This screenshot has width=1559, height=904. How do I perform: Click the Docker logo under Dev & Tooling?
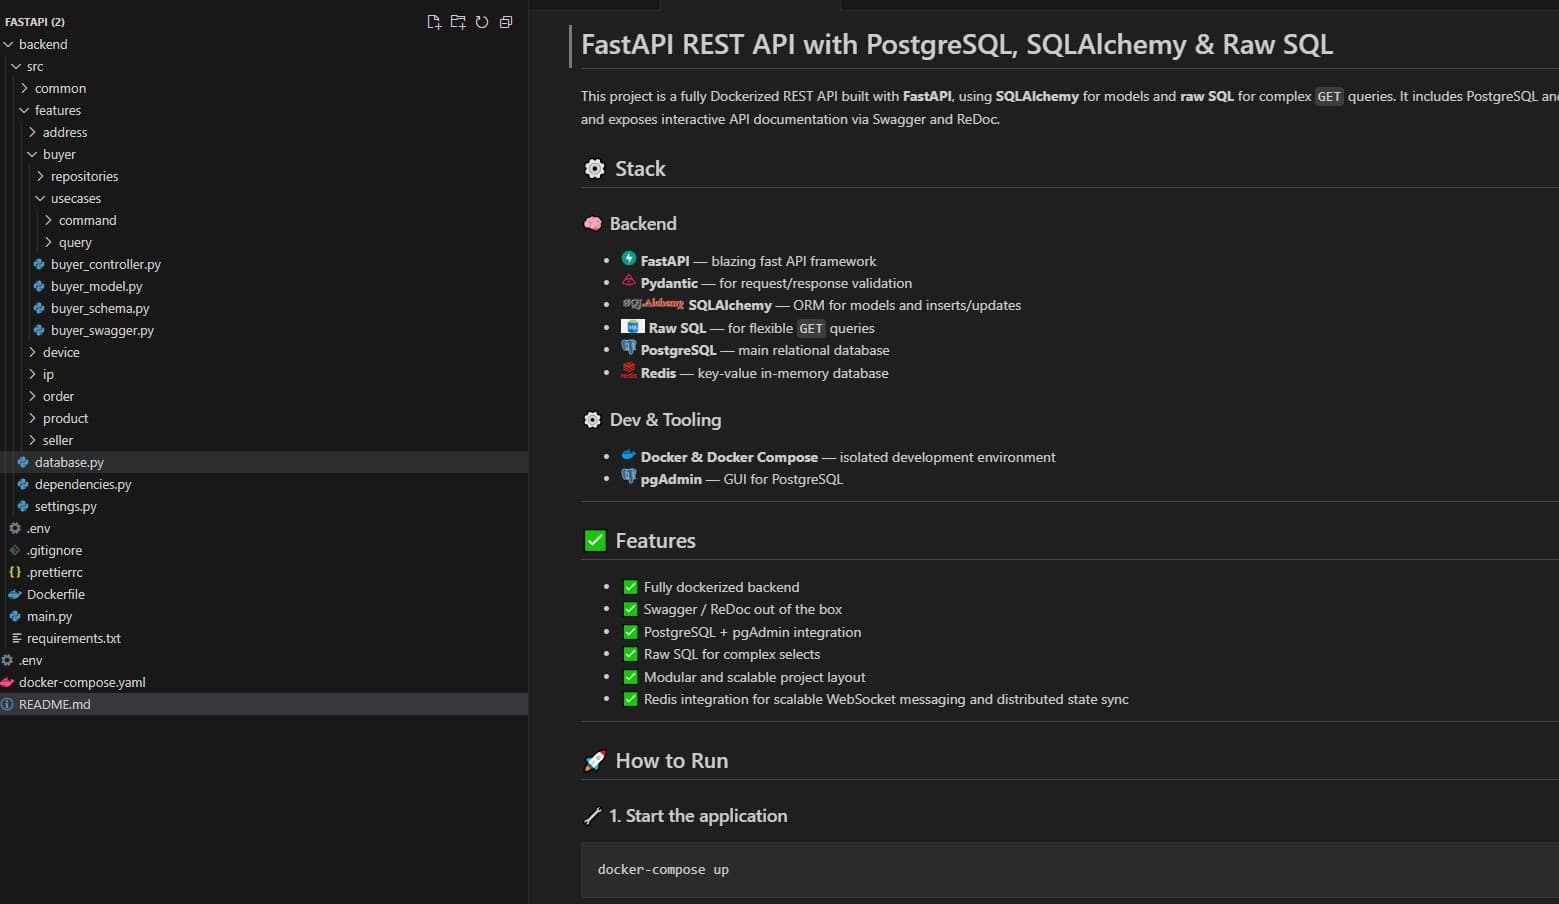pos(629,455)
